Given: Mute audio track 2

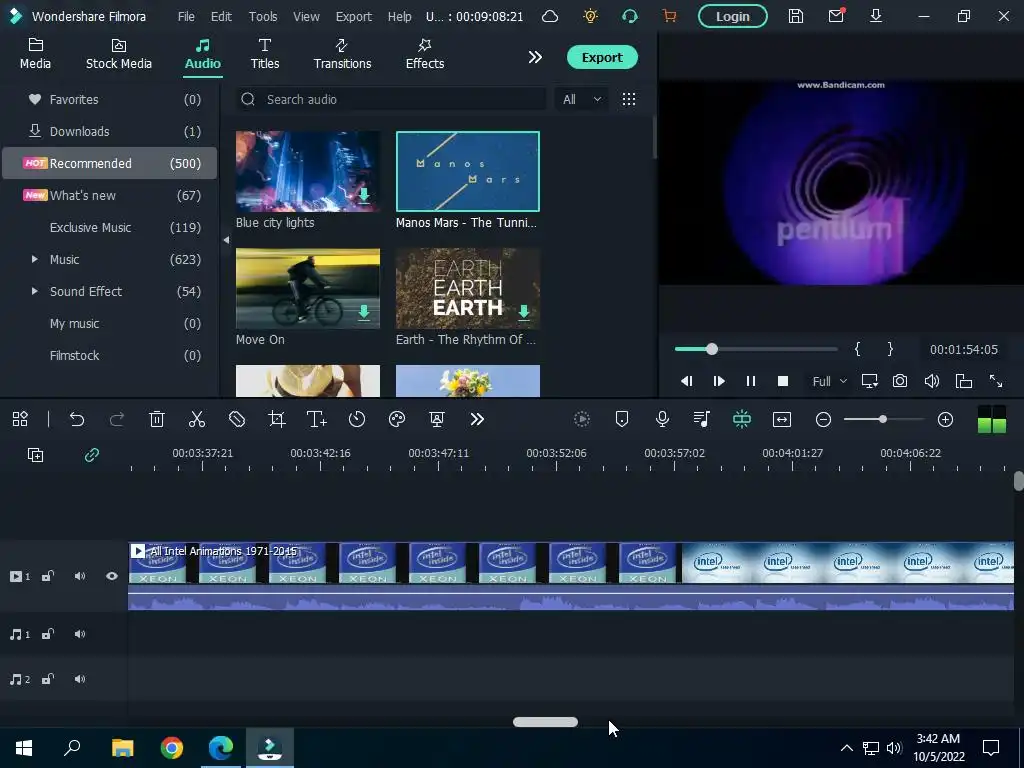Looking at the screenshot, I should tap(80, 679).
